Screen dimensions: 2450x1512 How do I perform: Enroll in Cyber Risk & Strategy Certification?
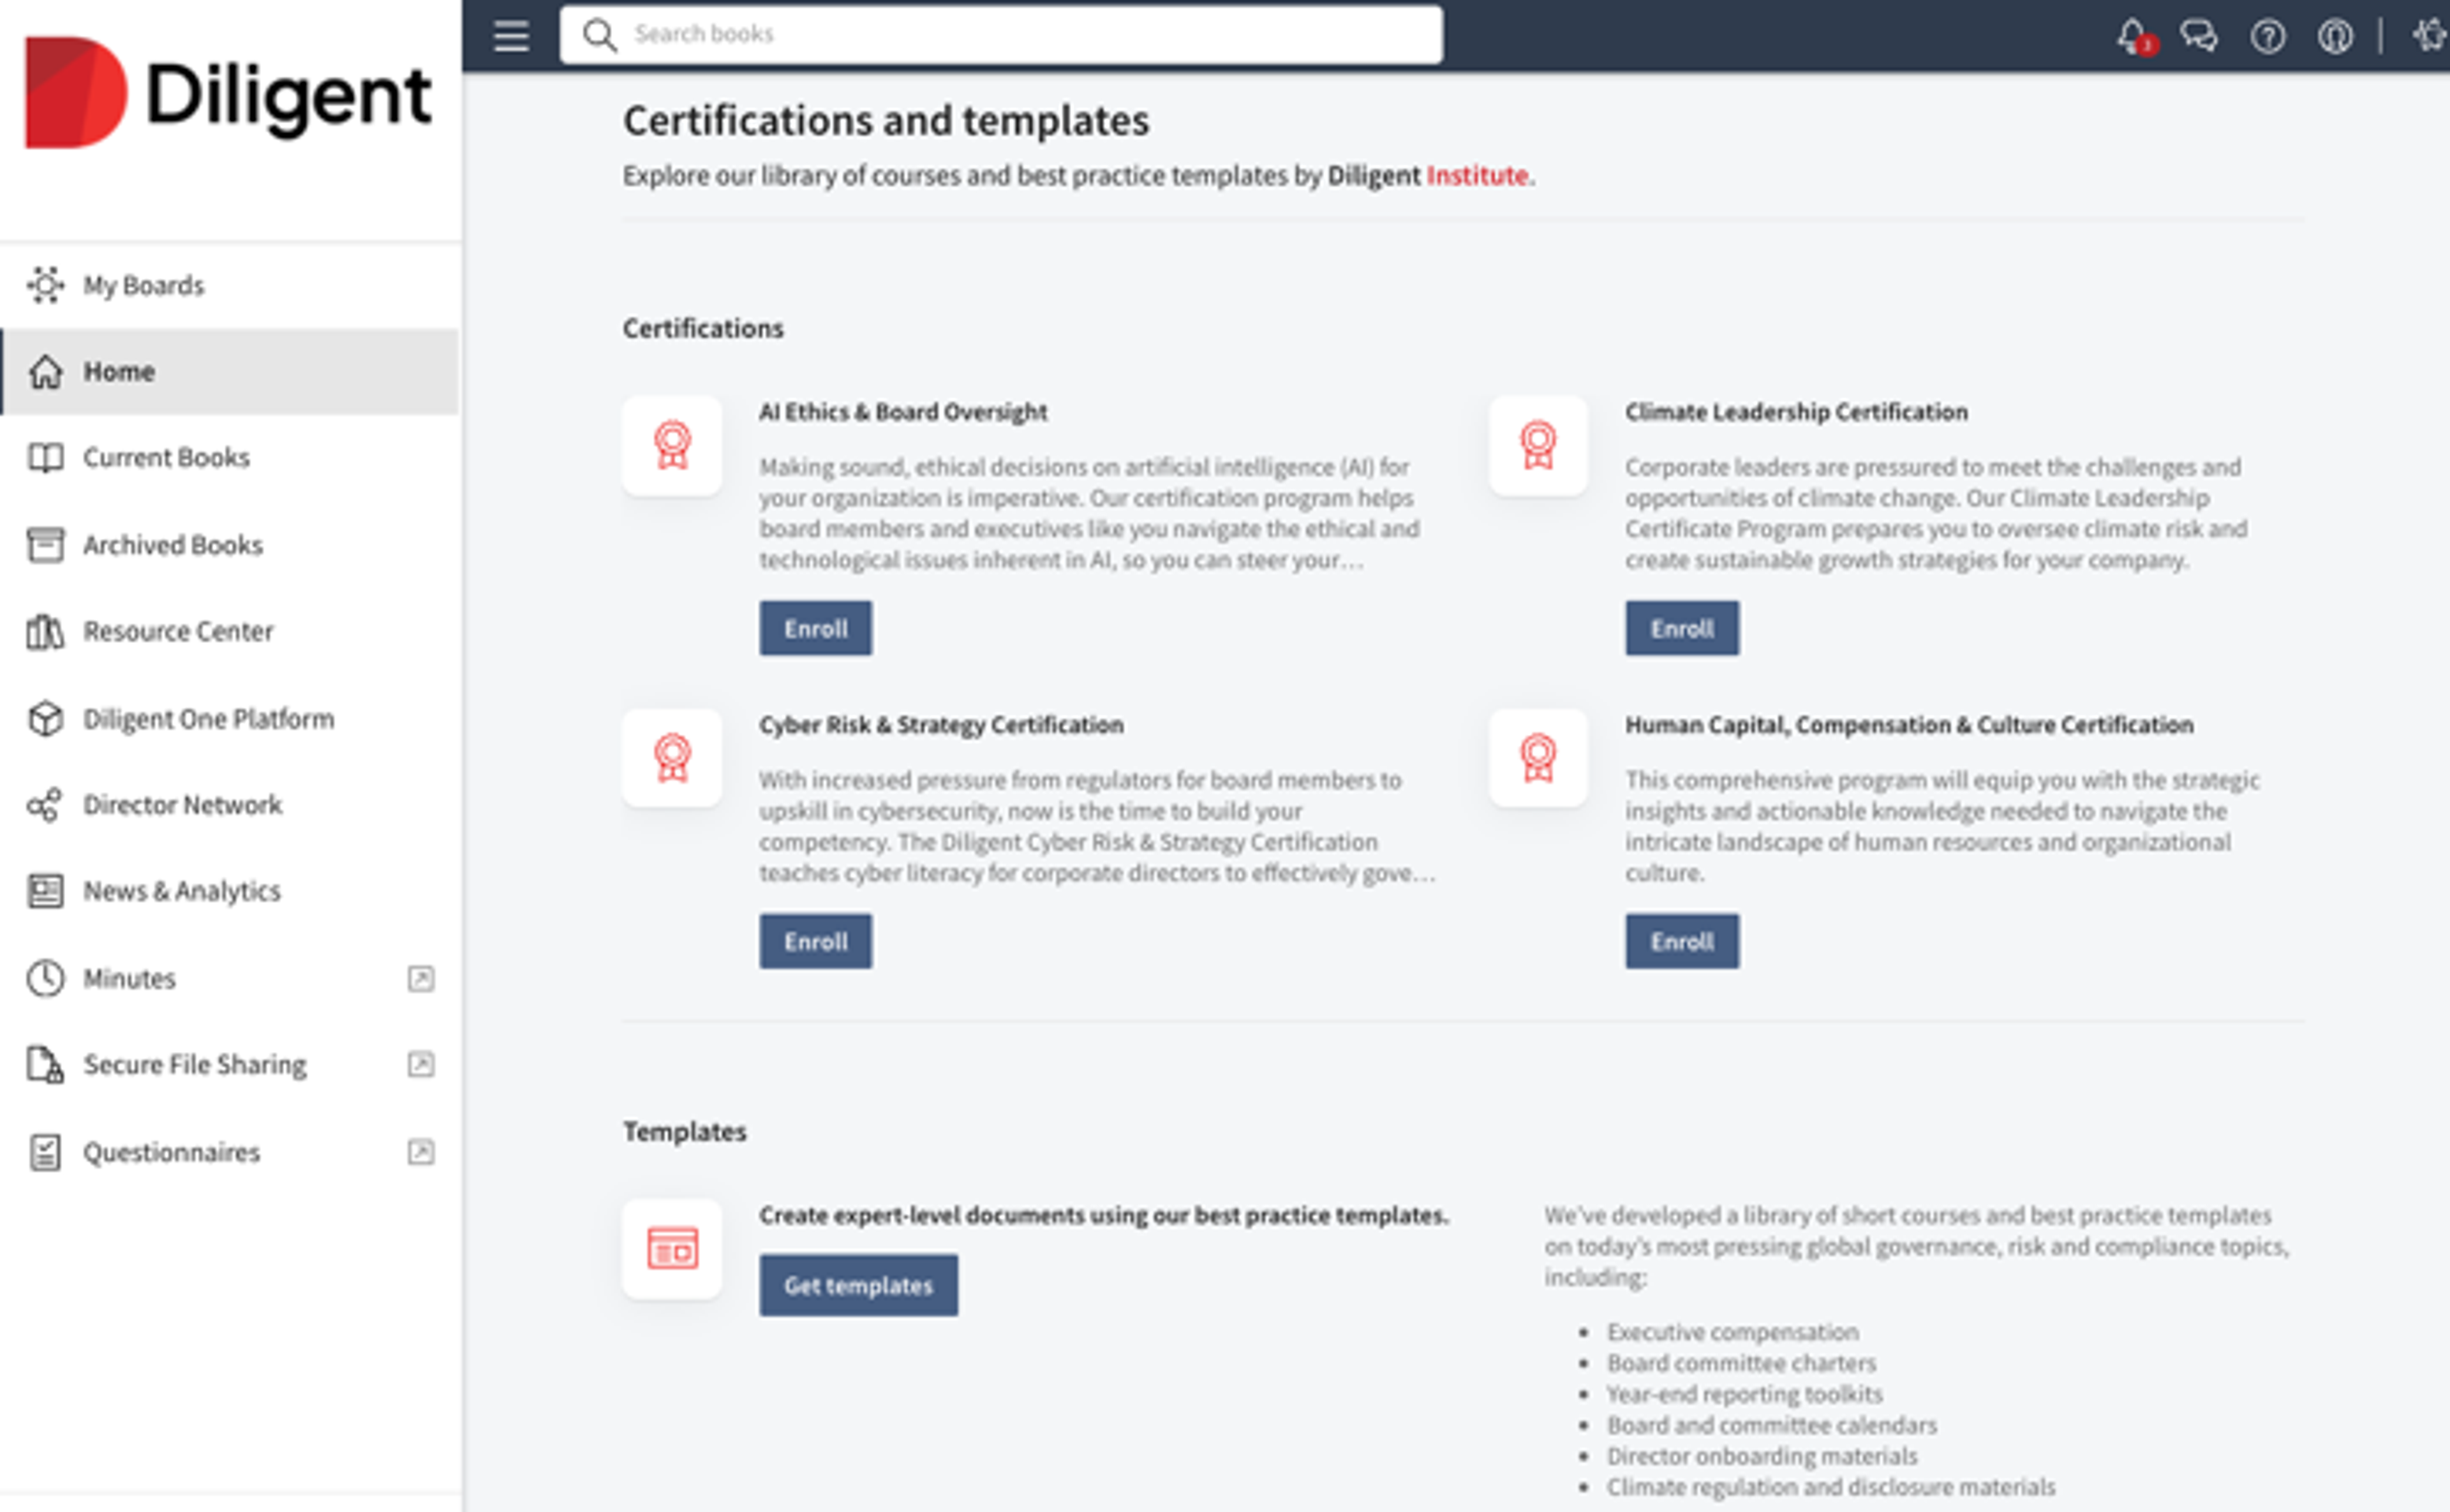coord(815,941)
